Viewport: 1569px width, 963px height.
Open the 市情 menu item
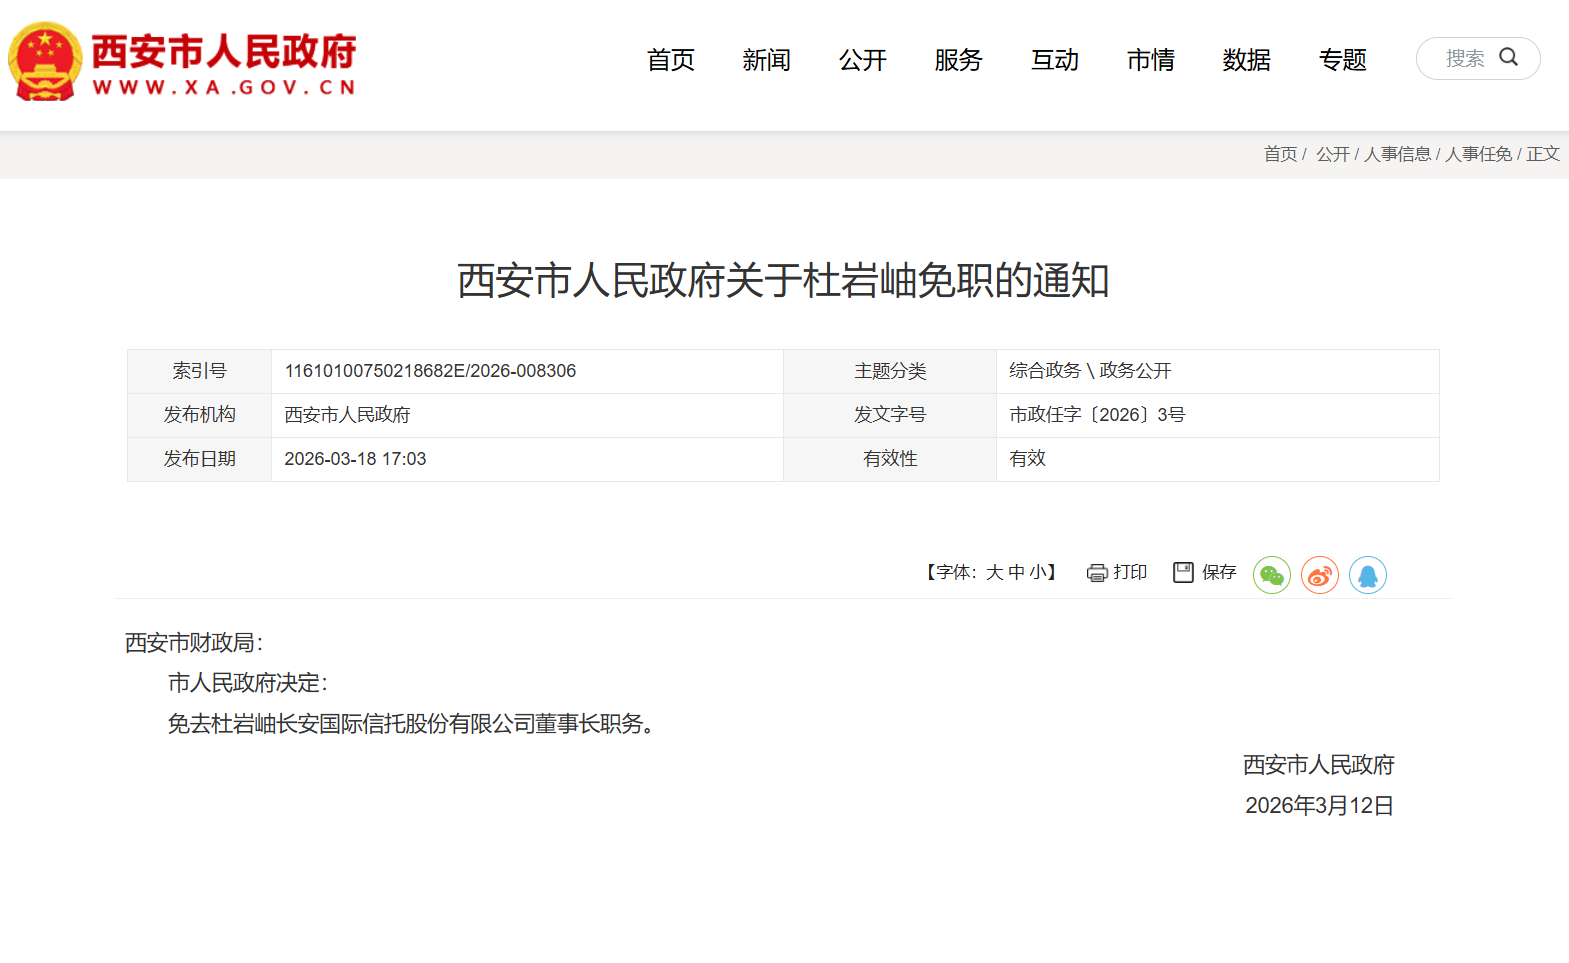[x=1150, y=60]
